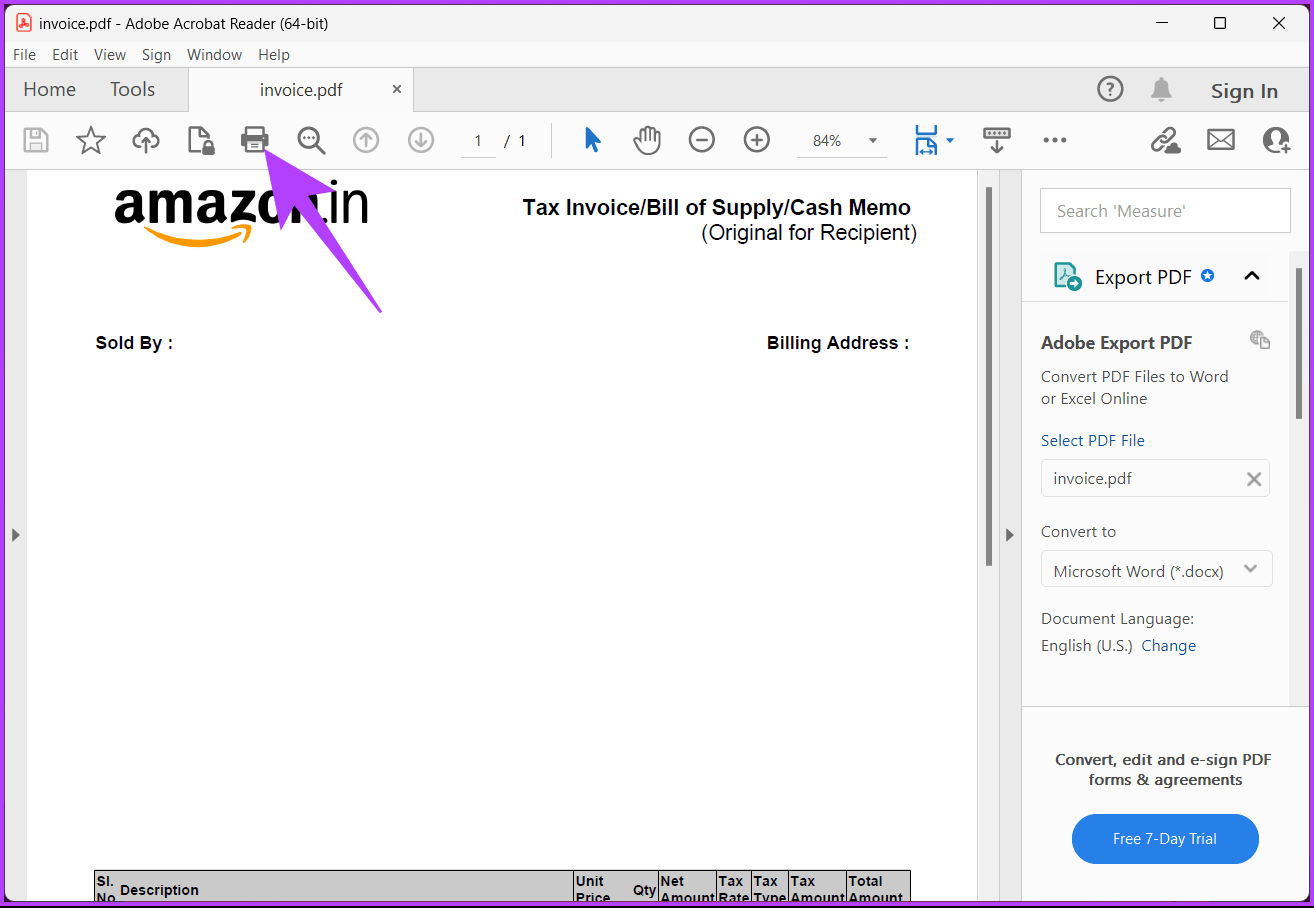Open the Find text magnifier icon
The image size is (1314, 908).
tap(311, 141)
